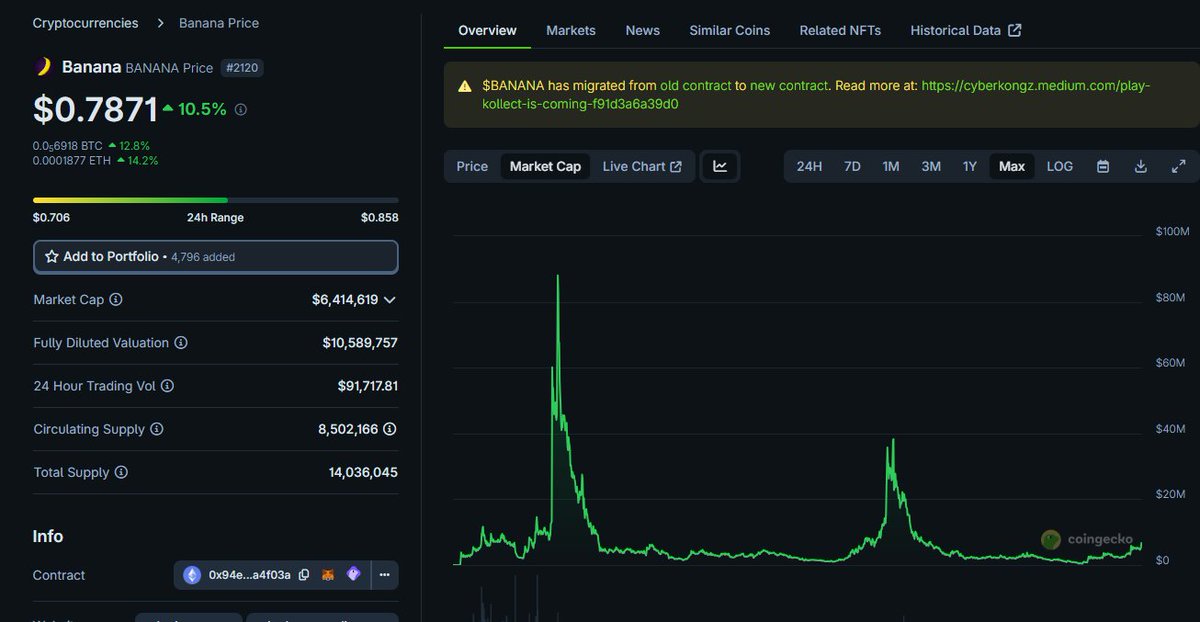Click the Info section heading
The width and height of the screenshot is (1200, 622).
coord(48,536)
